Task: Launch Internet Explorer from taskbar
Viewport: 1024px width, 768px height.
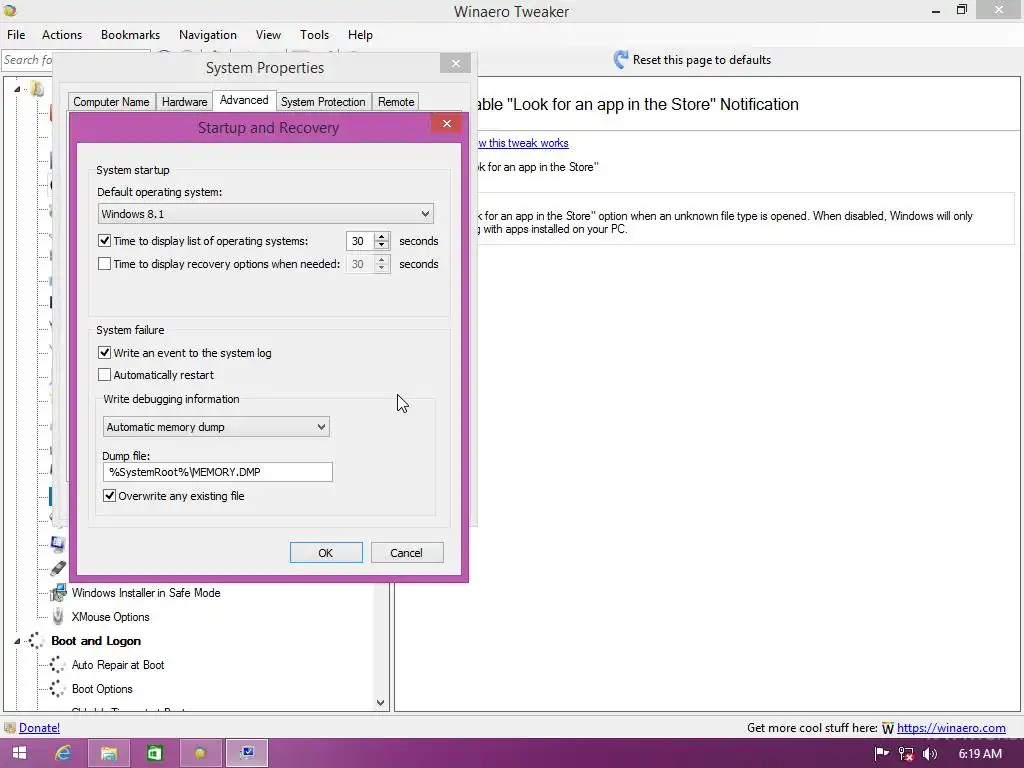Action: point(63,753)
